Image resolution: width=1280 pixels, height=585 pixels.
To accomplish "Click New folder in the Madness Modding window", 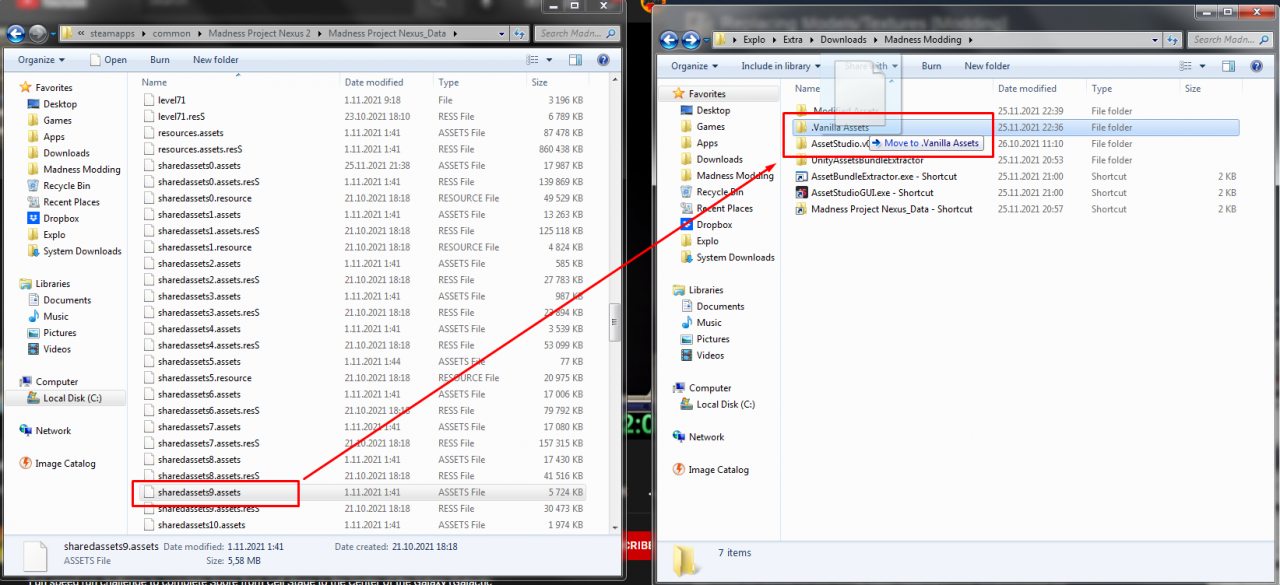I will click(x=987, y=66).
